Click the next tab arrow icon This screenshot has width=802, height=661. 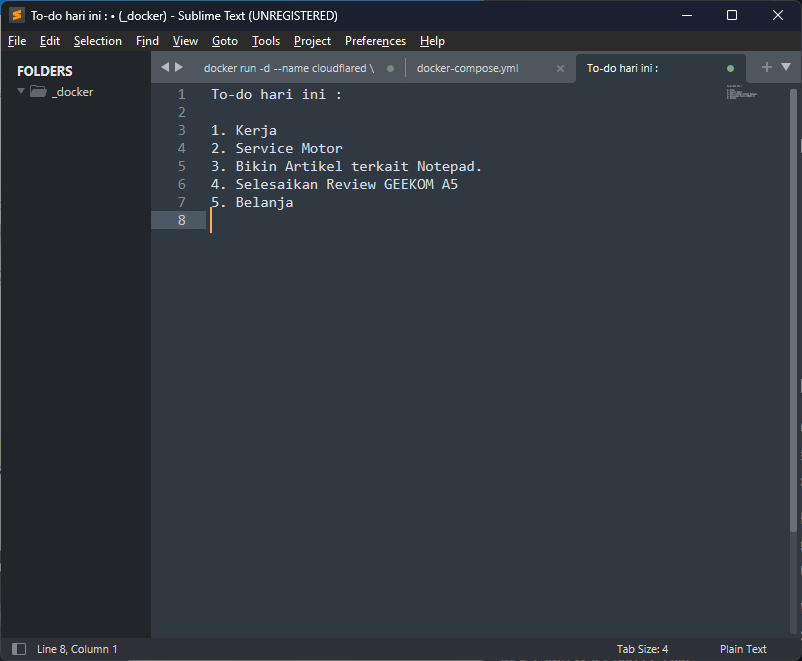(179, 67)
